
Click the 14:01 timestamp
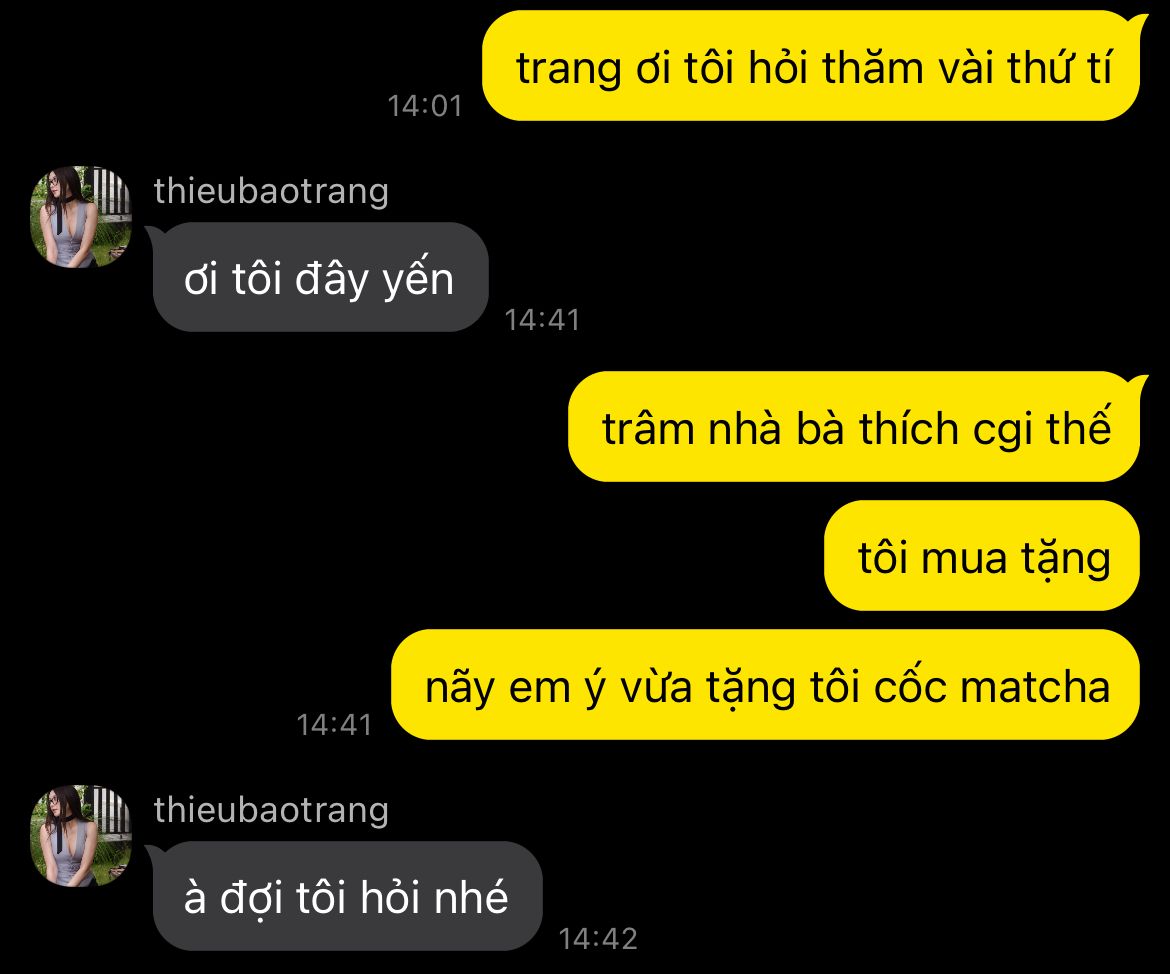tap(425, 106)
